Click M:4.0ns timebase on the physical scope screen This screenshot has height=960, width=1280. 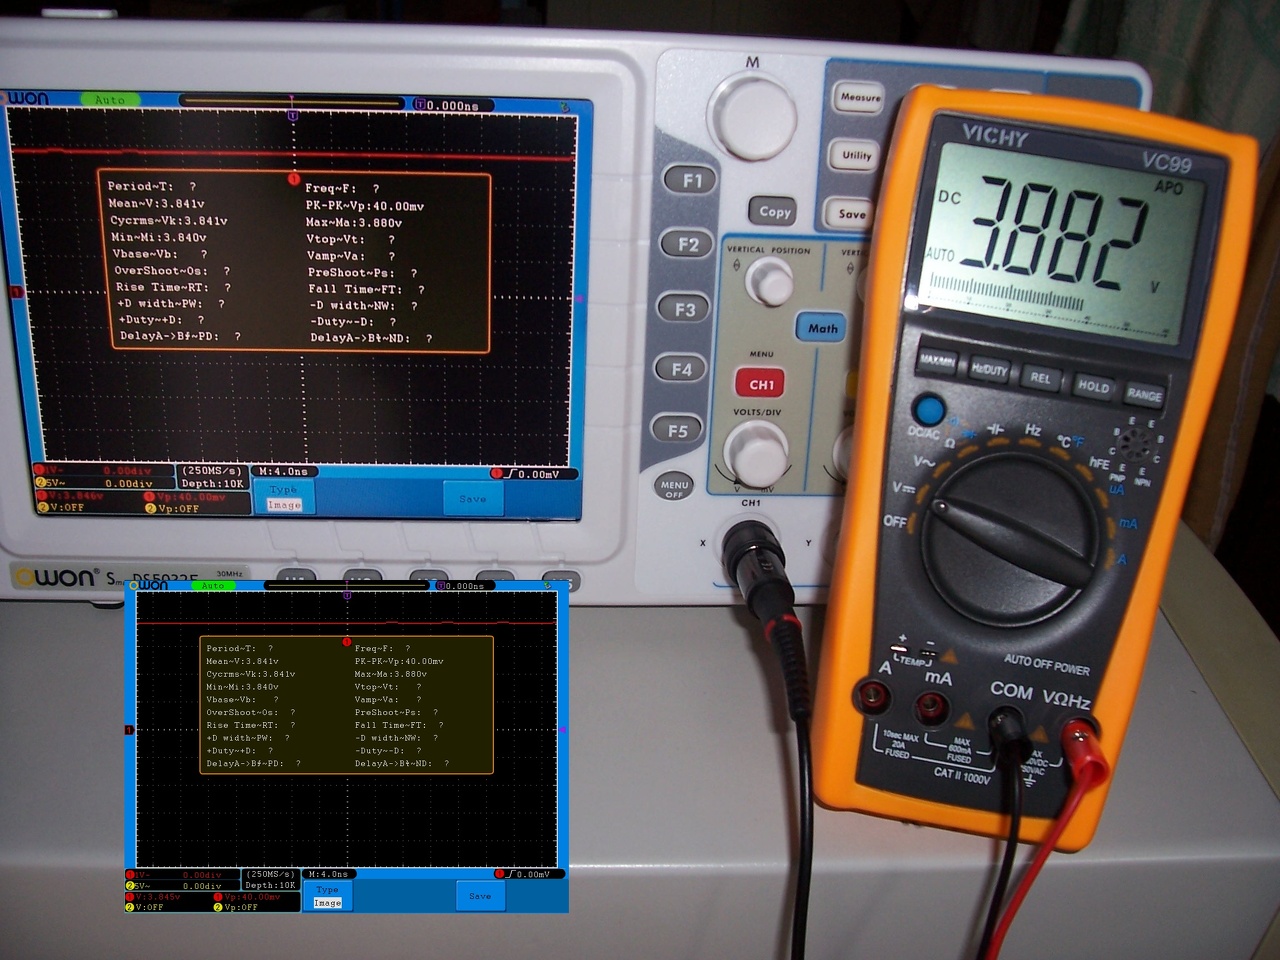283,471
